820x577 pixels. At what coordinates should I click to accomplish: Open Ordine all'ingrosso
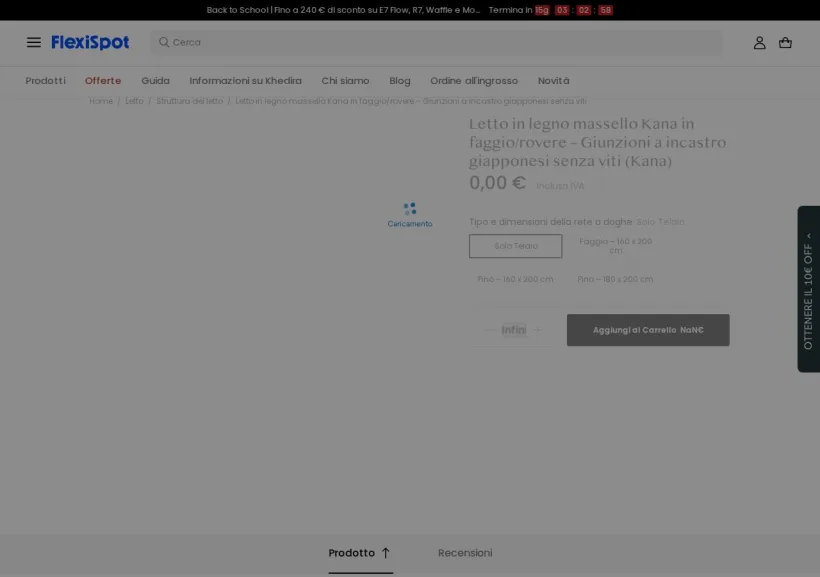pyautogui.click(x=474, y=81)
